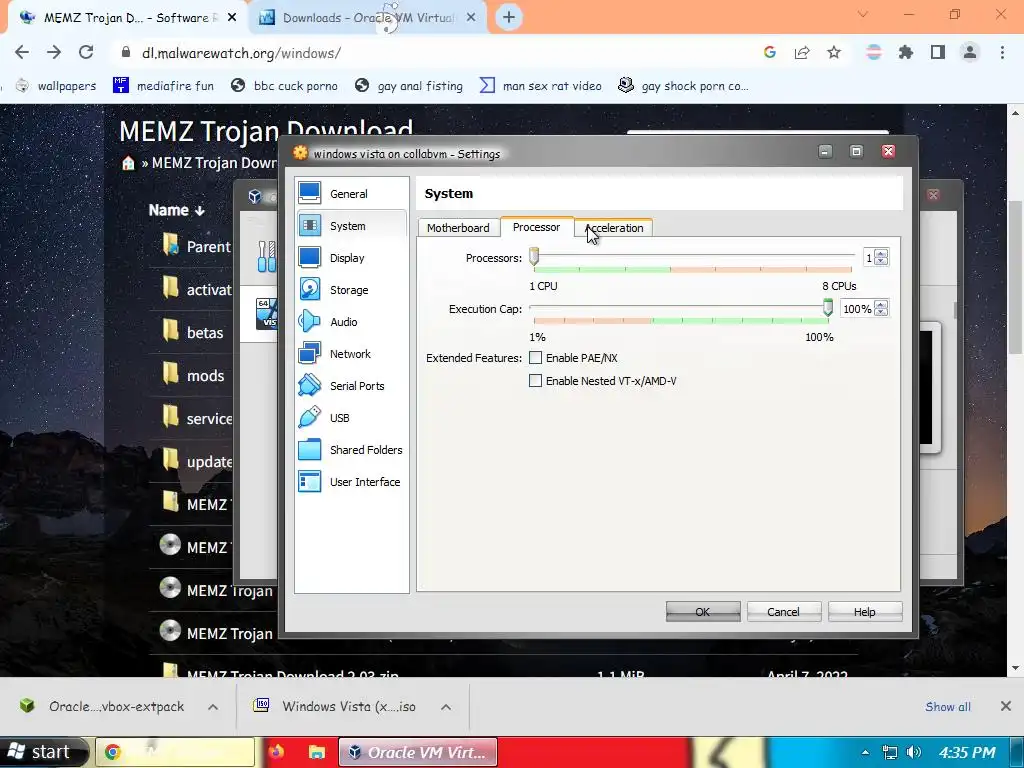Enable Nested VT-x/AMD-V checkbox
Screen dimensions: 1024x768
[536, 381]
